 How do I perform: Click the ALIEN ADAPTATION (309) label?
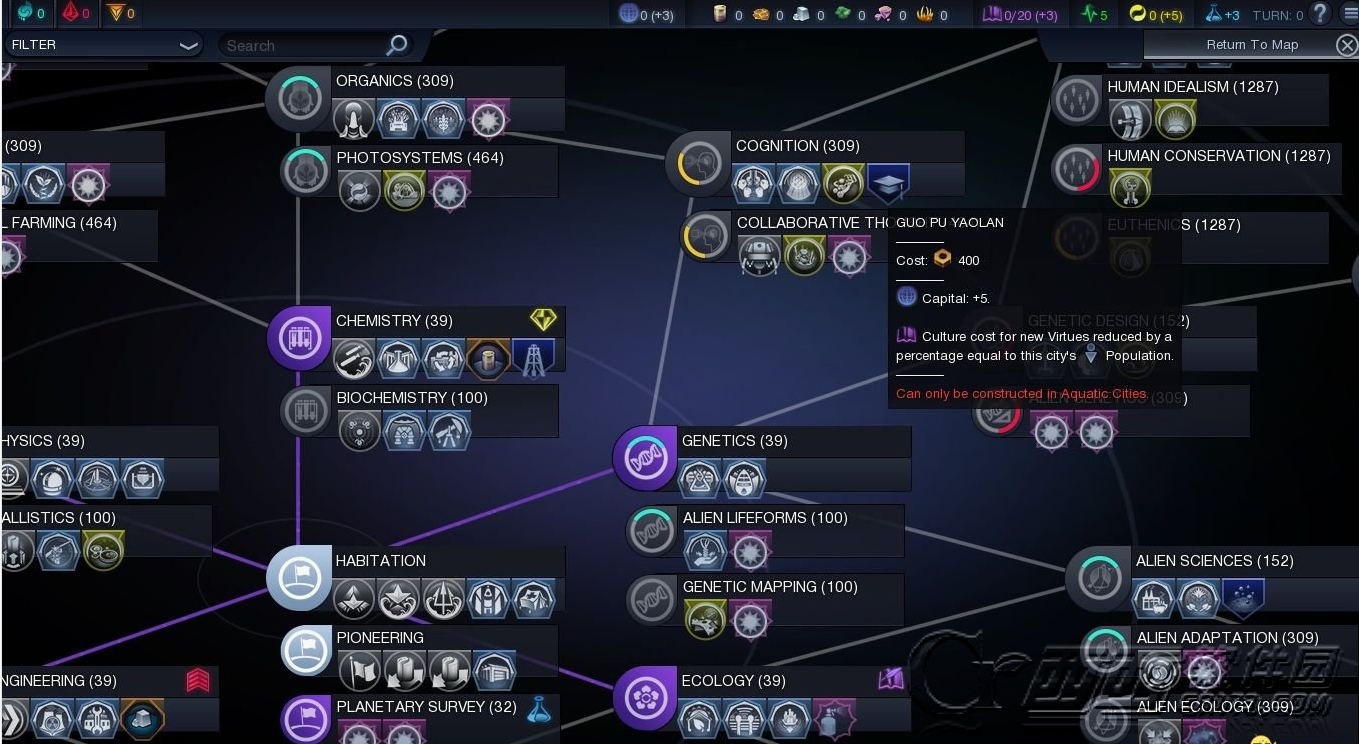pos(1228,638)
